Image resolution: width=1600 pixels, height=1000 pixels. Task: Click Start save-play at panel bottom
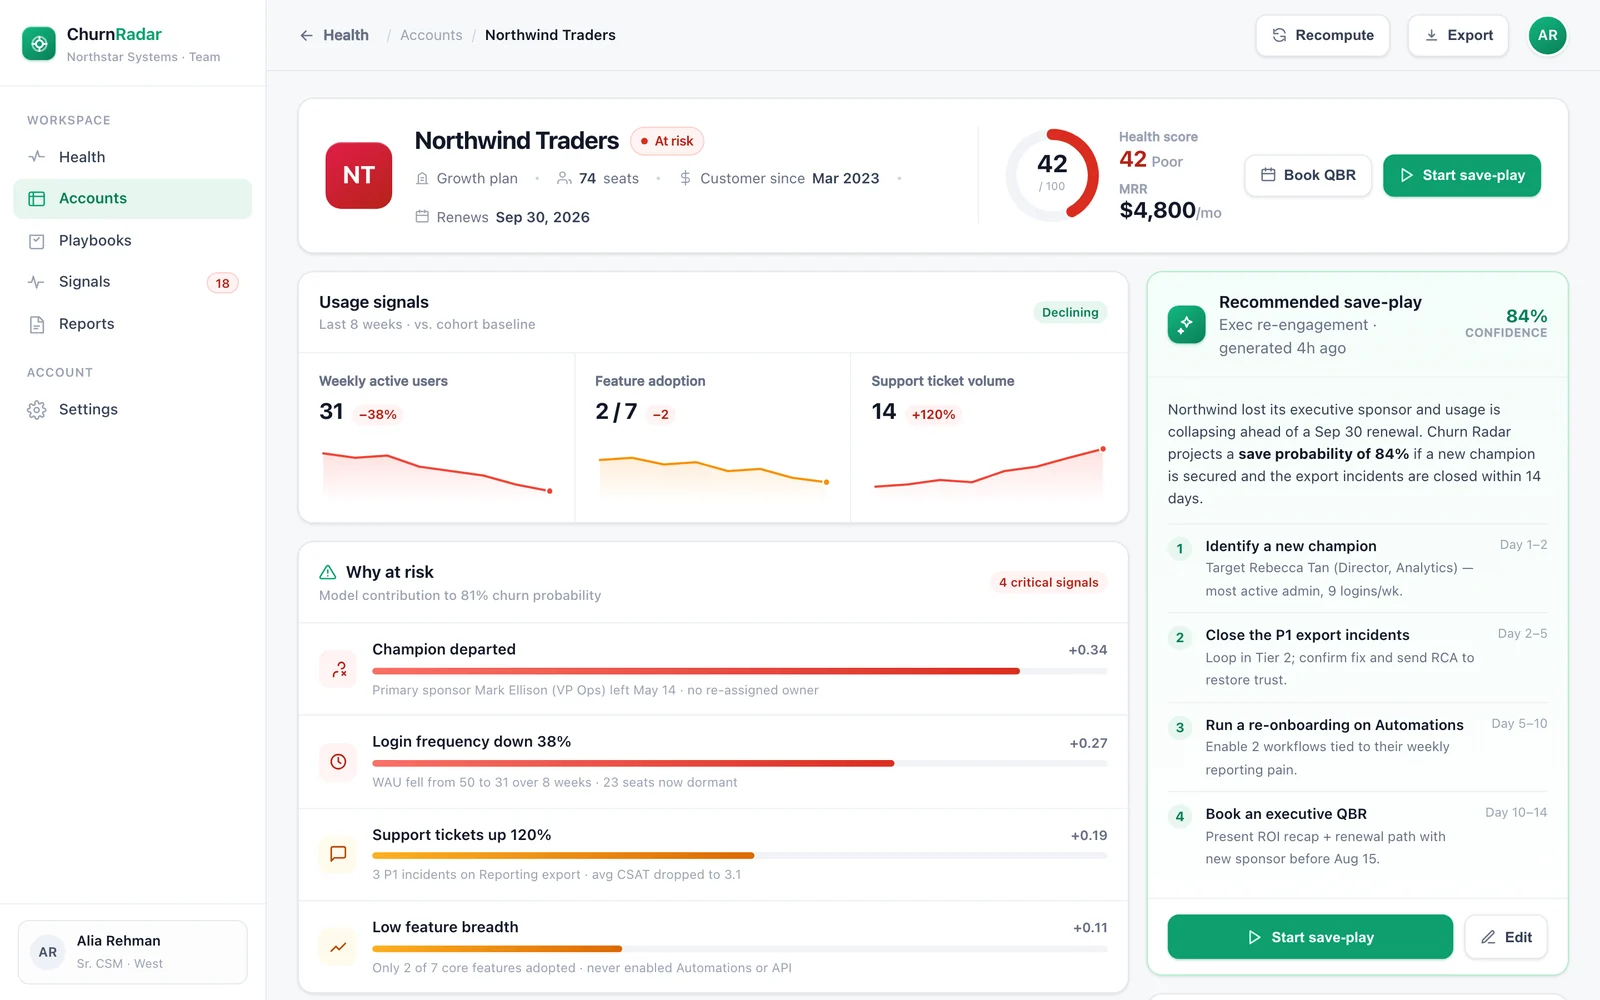coord(1310,937)
